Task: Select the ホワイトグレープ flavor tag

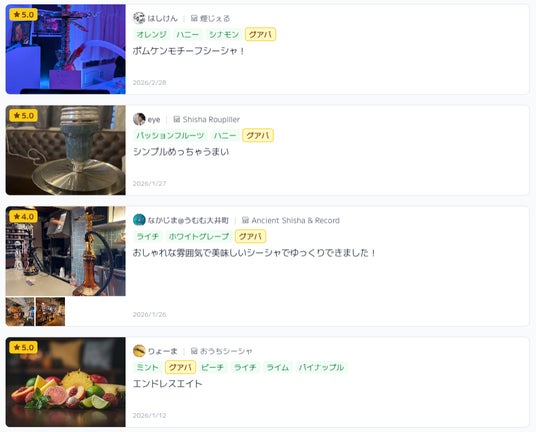Action: coord(199,237)
